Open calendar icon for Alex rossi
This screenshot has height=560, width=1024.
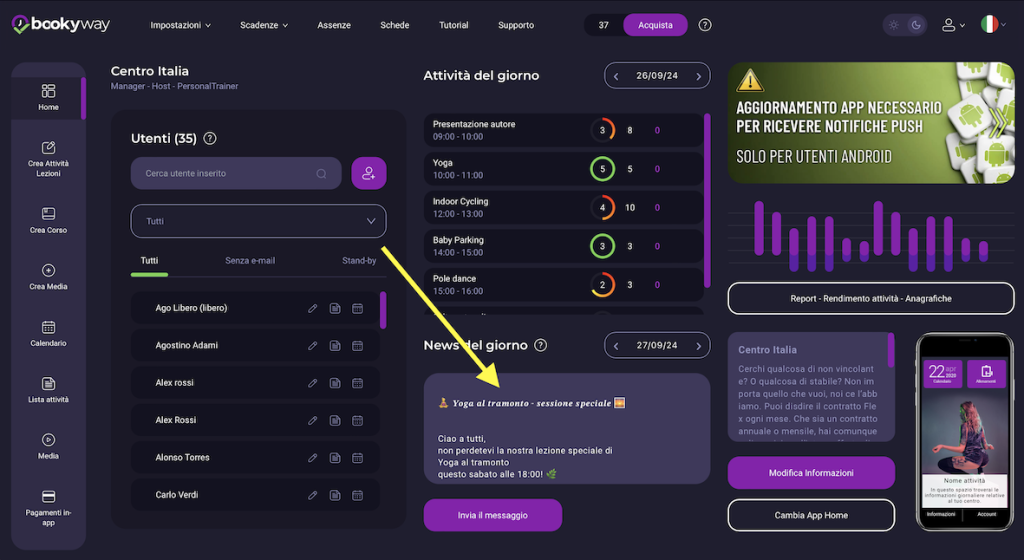(358, 383)
